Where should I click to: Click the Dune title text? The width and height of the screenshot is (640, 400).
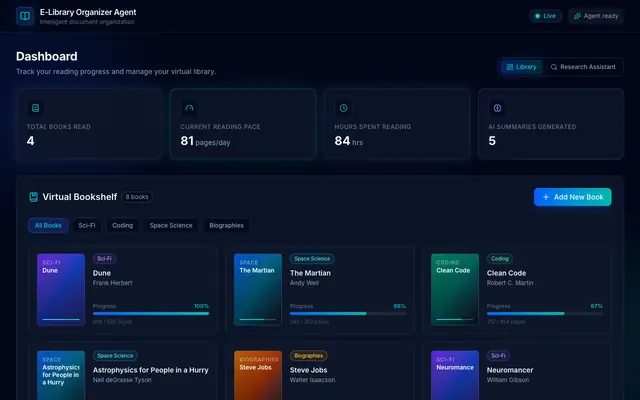tap(102, 273)
